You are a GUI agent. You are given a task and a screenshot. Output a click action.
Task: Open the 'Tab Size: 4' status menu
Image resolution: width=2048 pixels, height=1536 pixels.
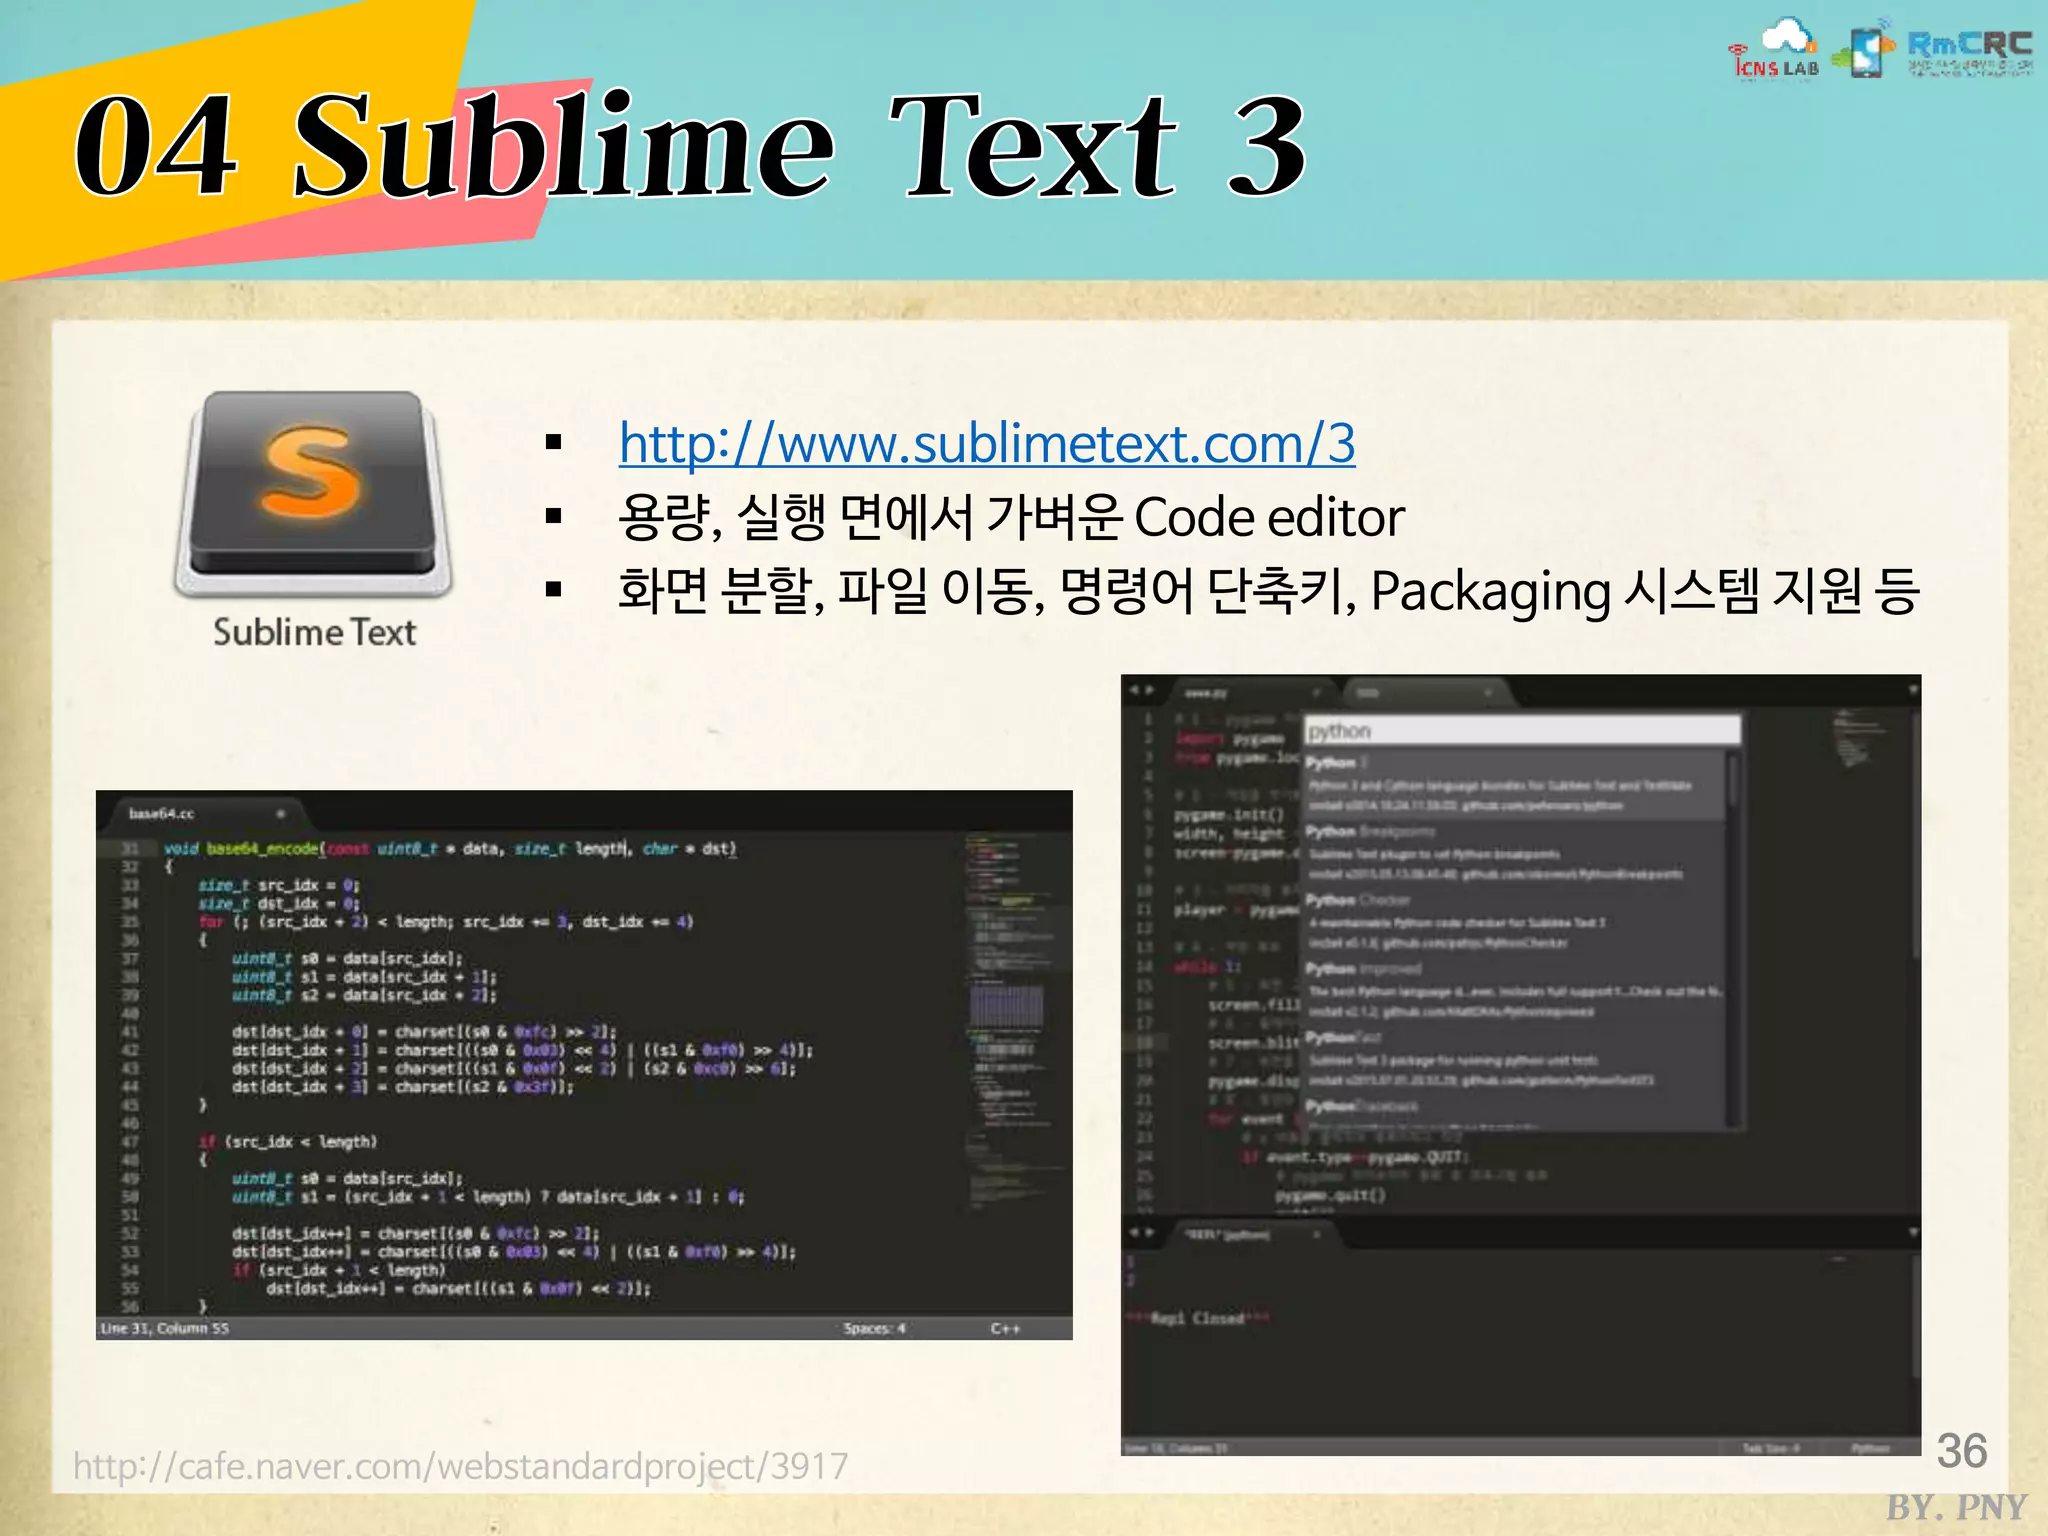click(1771, 1447)
